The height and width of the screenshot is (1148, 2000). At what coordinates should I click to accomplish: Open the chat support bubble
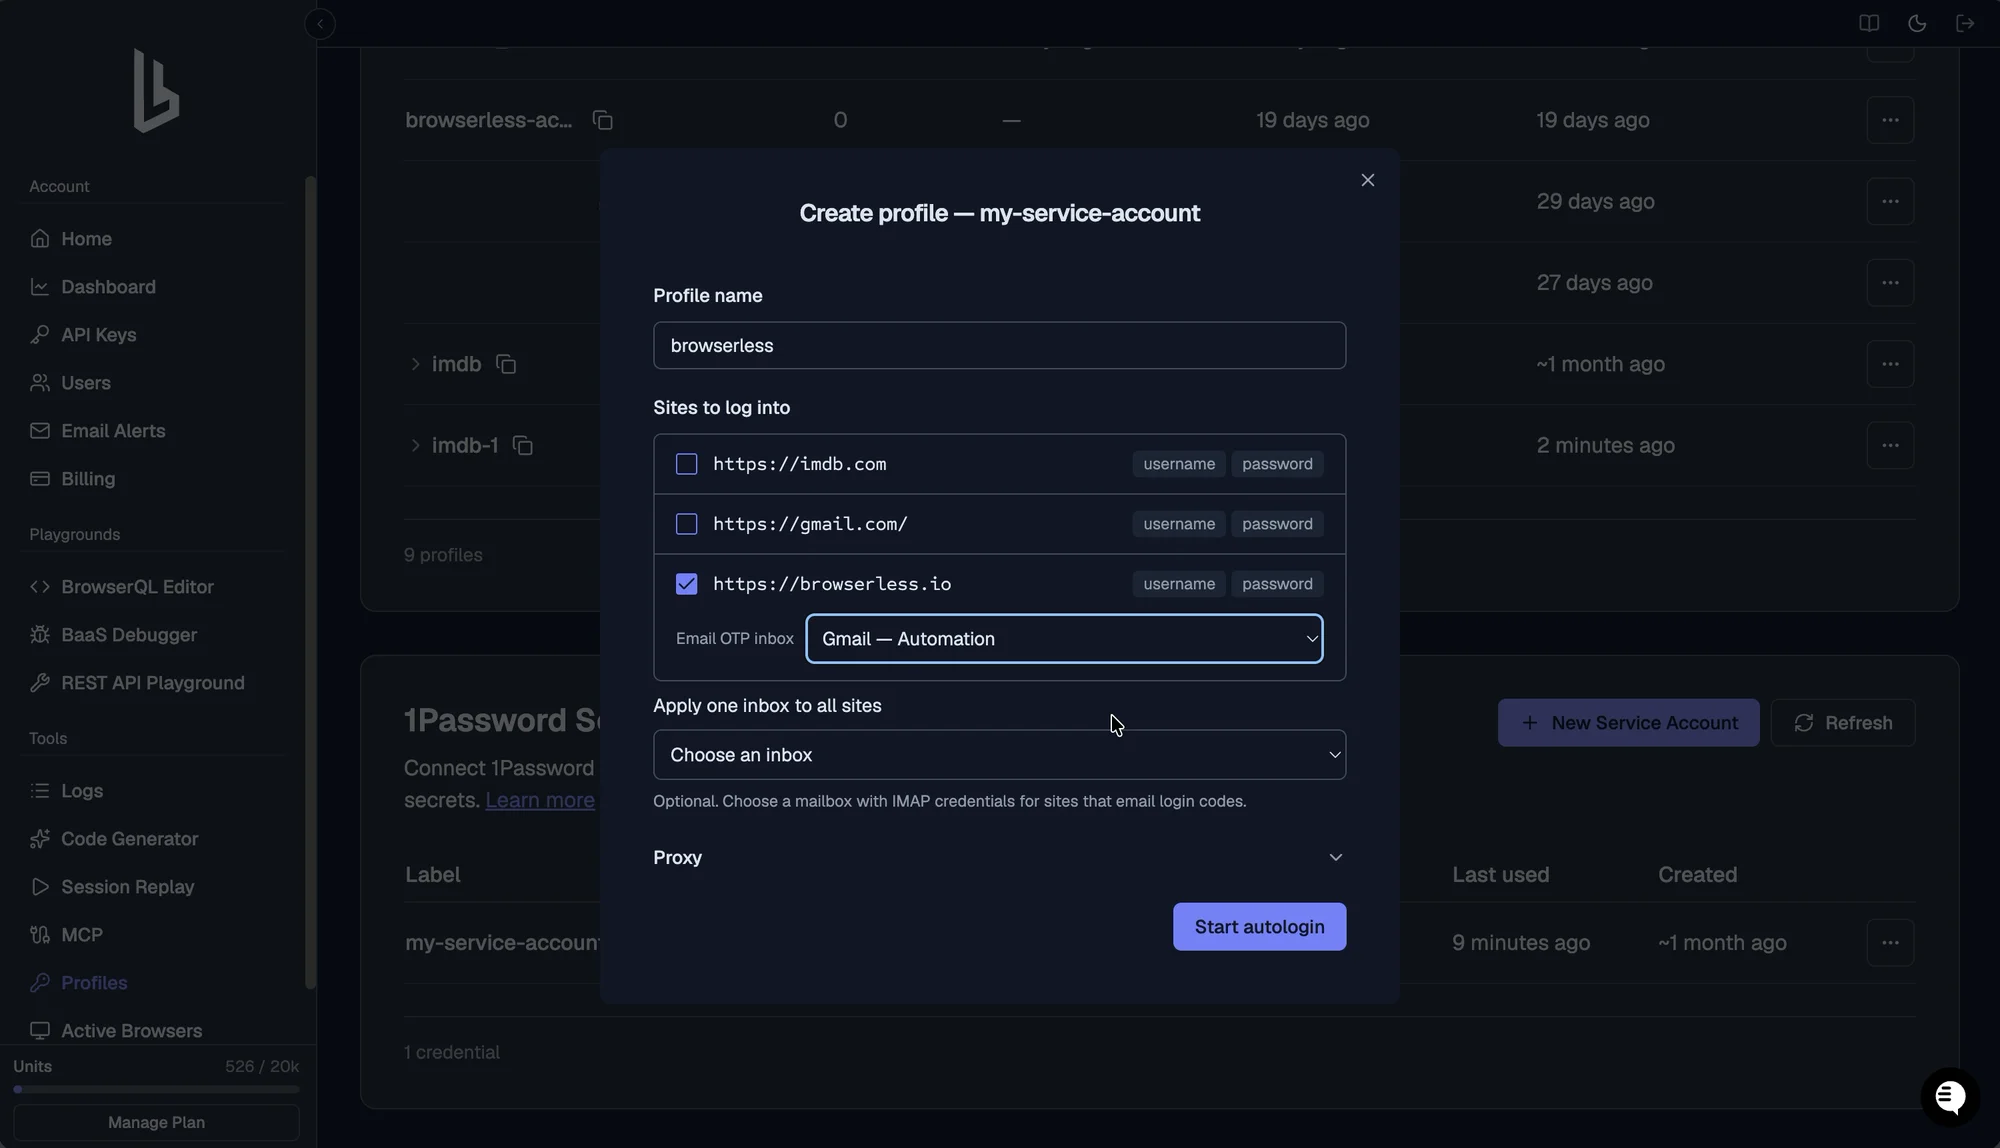1949,1097
